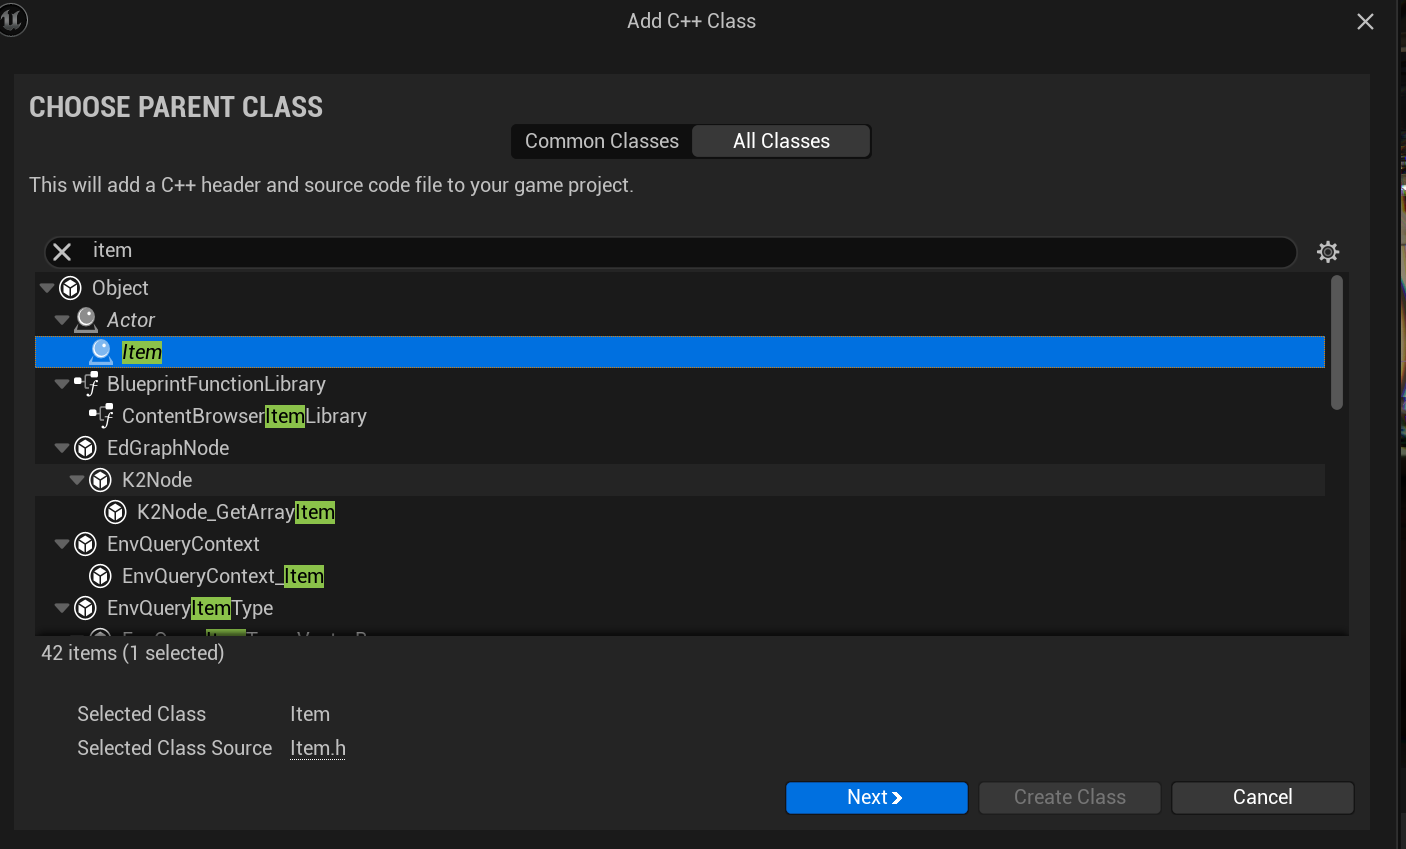Click the 'Selected Class Source' label
Image resolution: width=1406 pixels, height=849 pixels.
(175, 748)
